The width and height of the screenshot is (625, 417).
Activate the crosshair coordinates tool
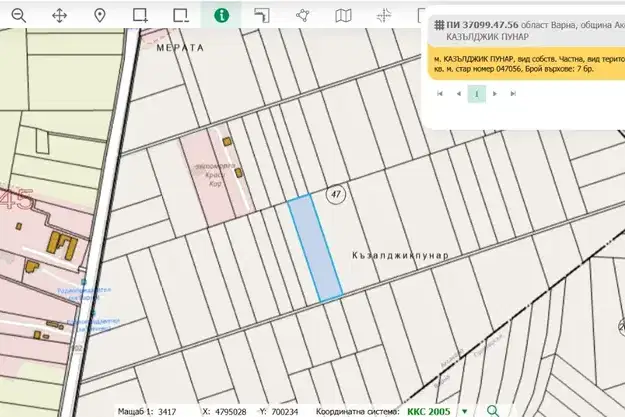click(x=384, y=16)
